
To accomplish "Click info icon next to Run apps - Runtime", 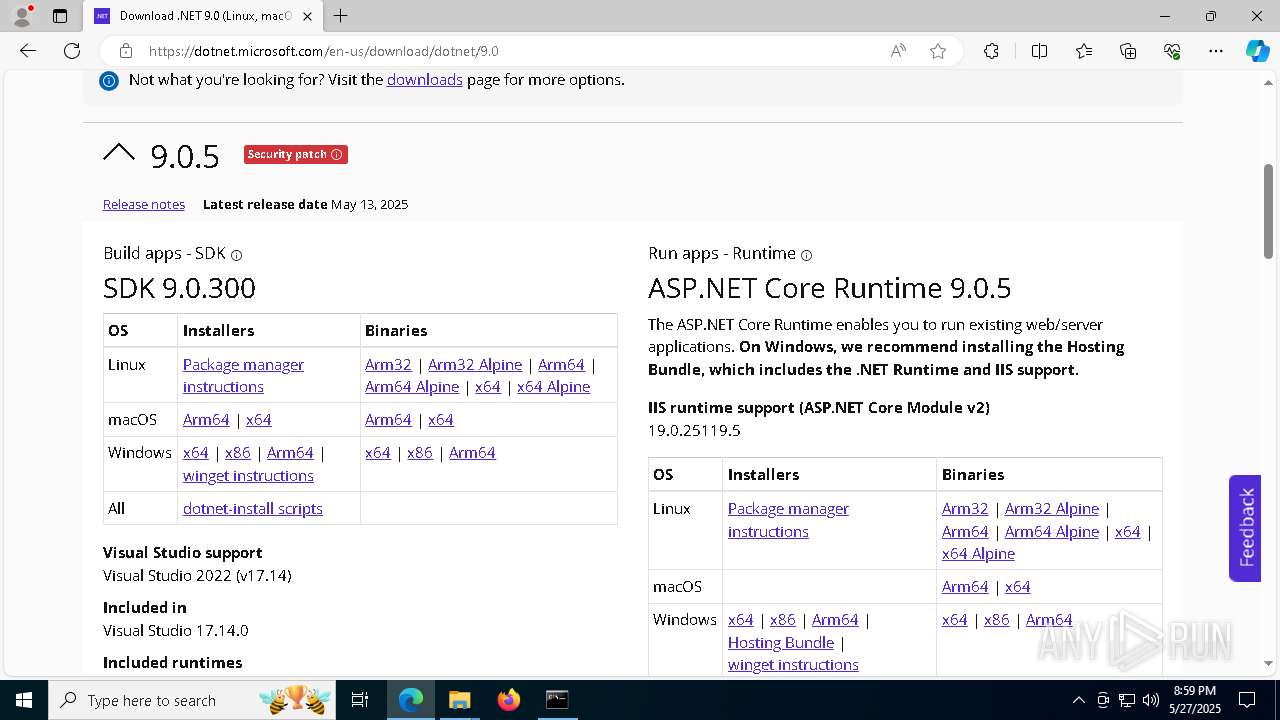I will (x=807, y=255).
